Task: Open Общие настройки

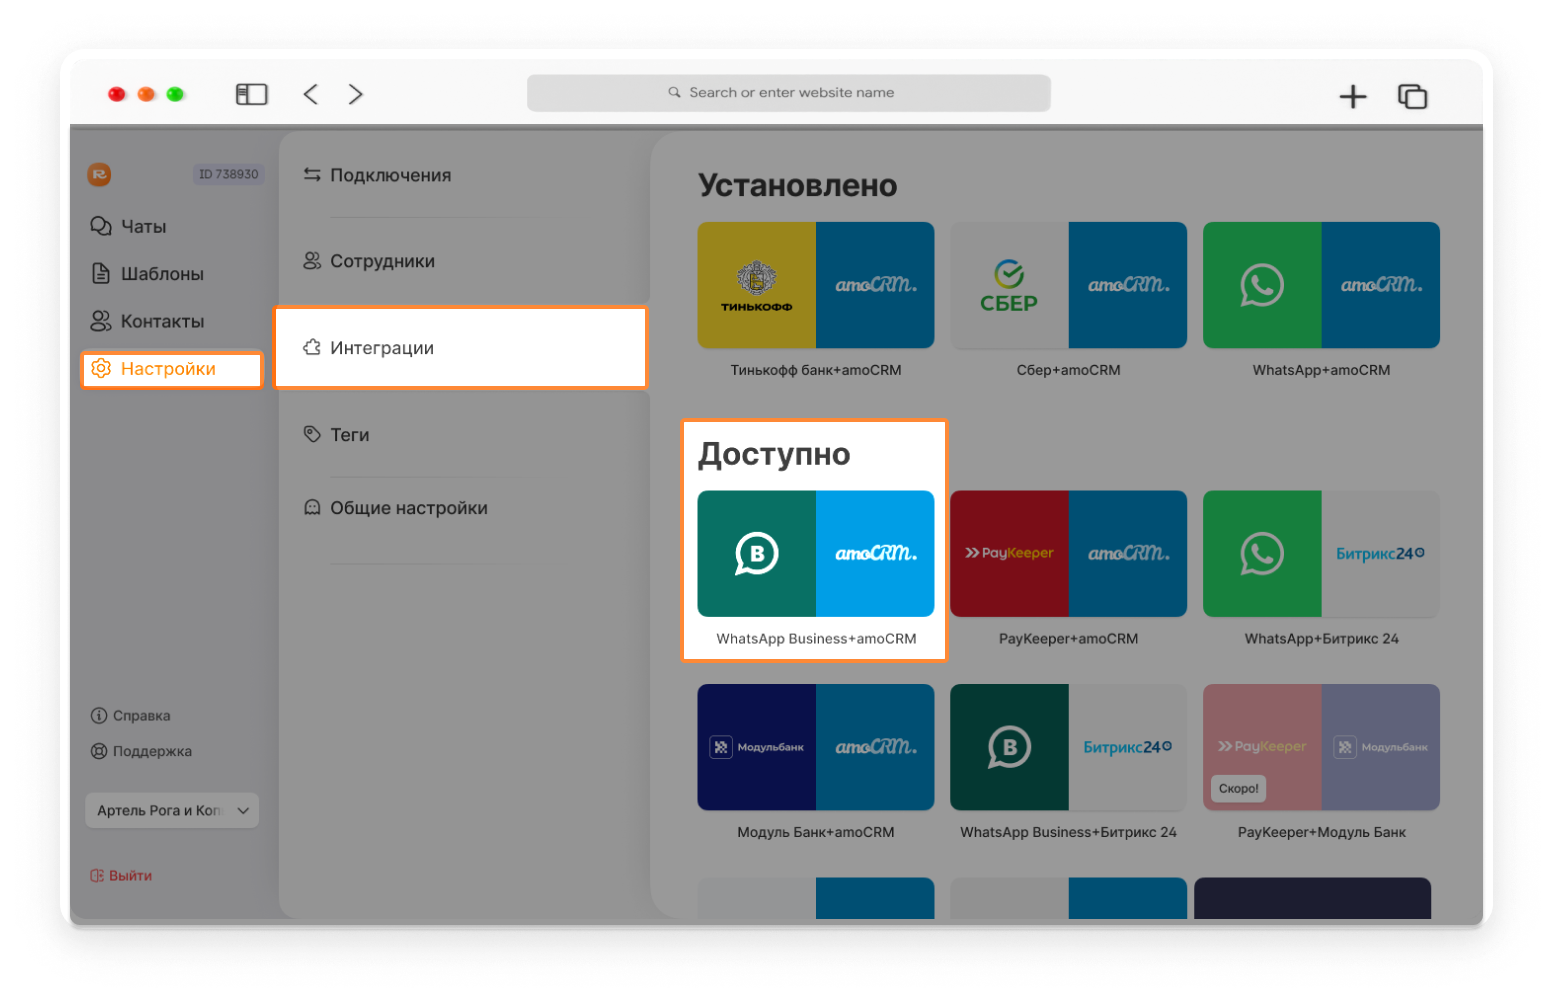Action: 395,508
